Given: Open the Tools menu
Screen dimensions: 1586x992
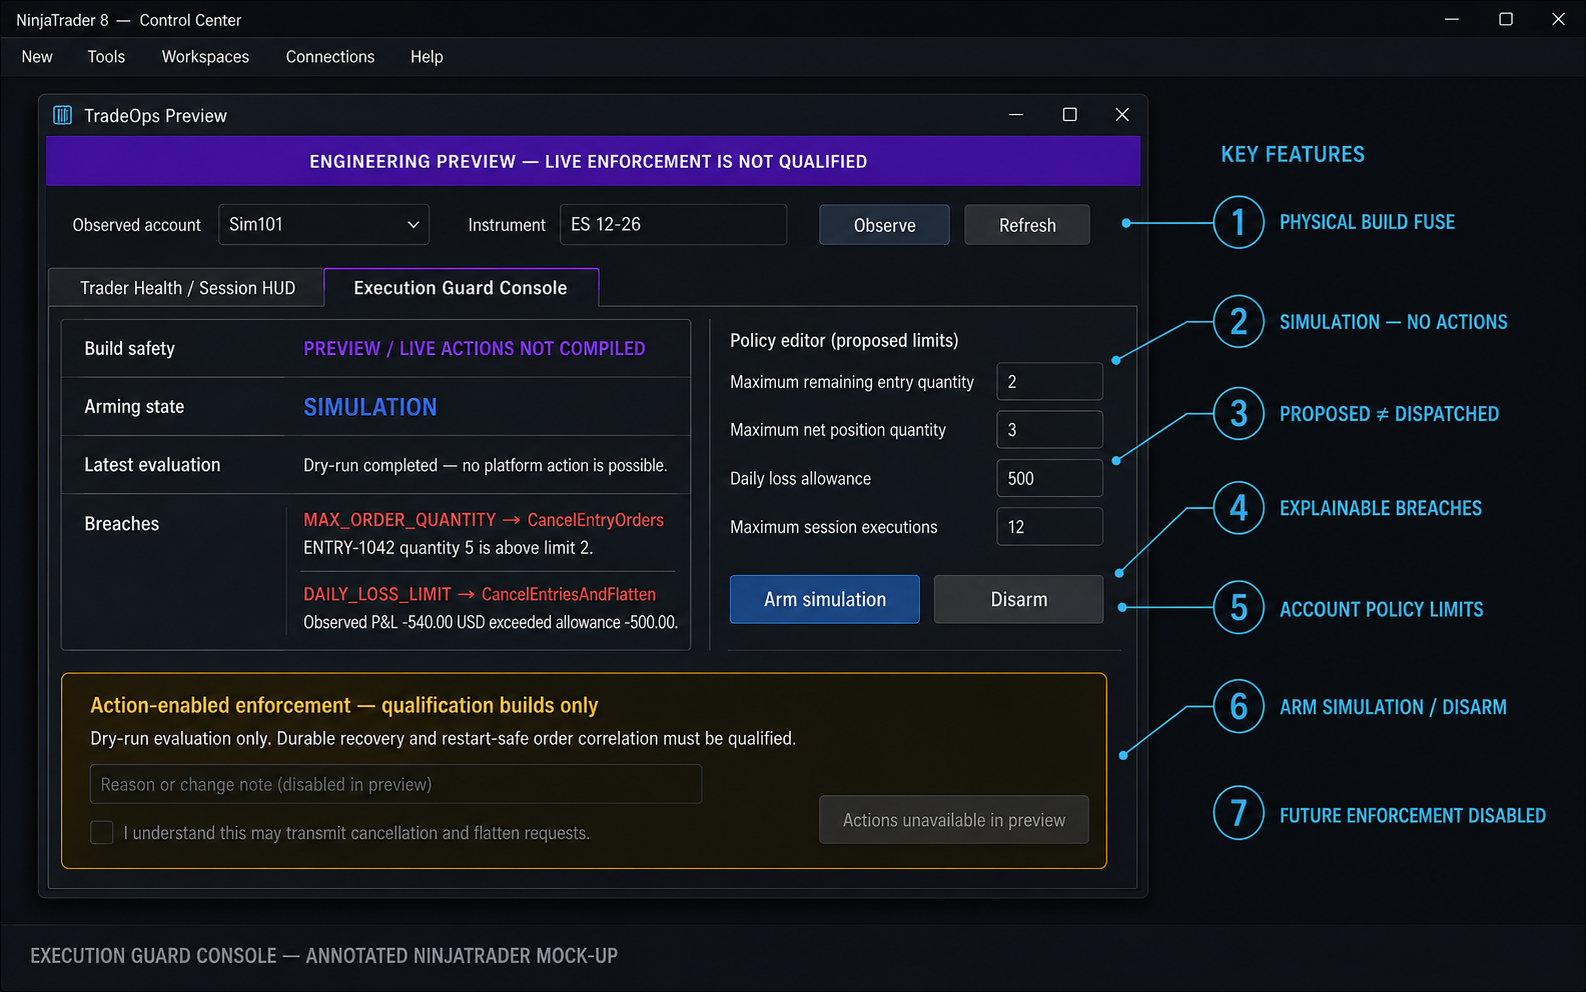Looking at the screenshot, I should click(x=106, y=57).
